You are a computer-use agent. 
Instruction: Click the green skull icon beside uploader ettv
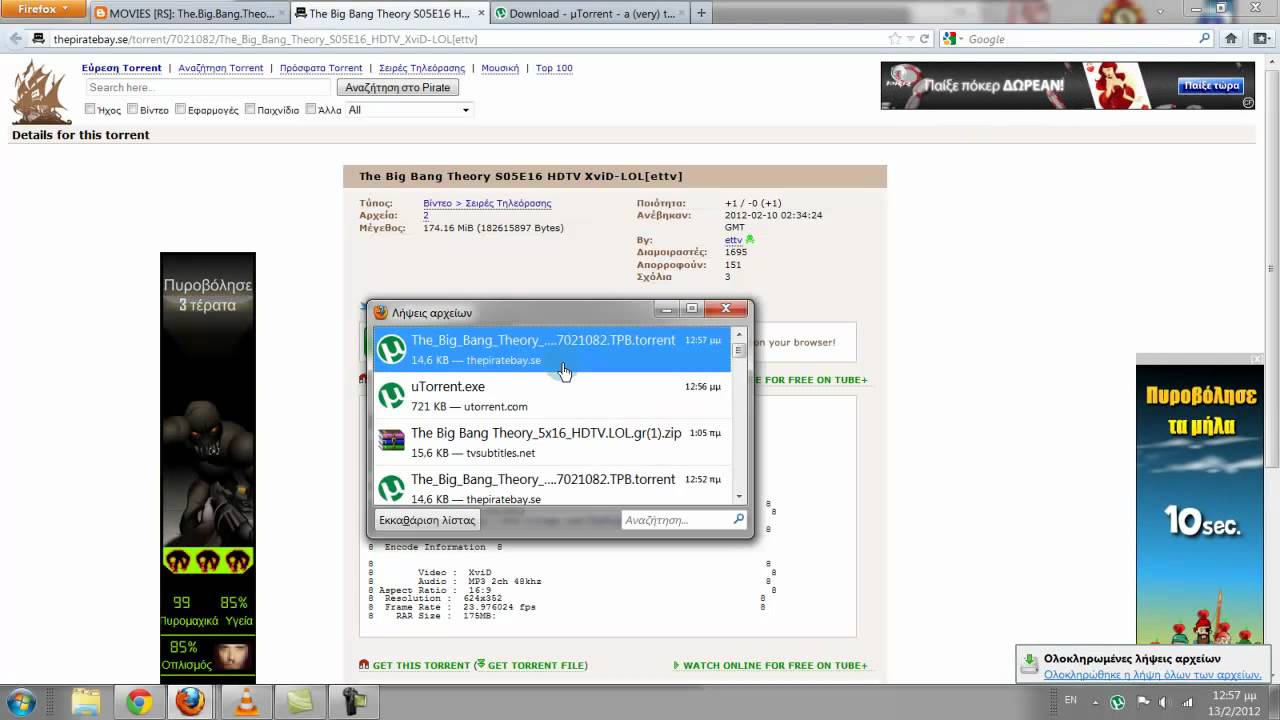(x=750, y=240)
